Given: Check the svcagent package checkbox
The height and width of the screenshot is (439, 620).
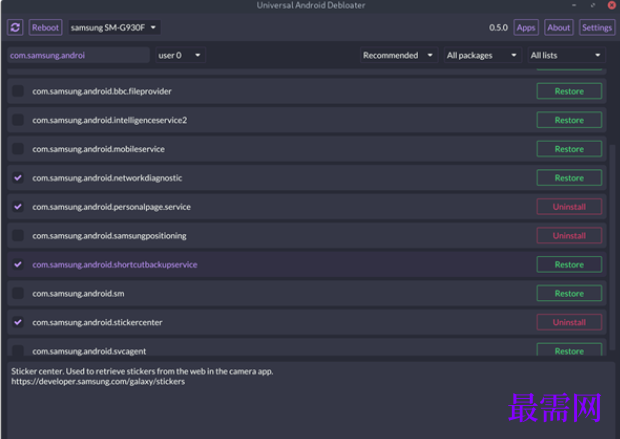Looking at the screenshot, I should point(18,350).
